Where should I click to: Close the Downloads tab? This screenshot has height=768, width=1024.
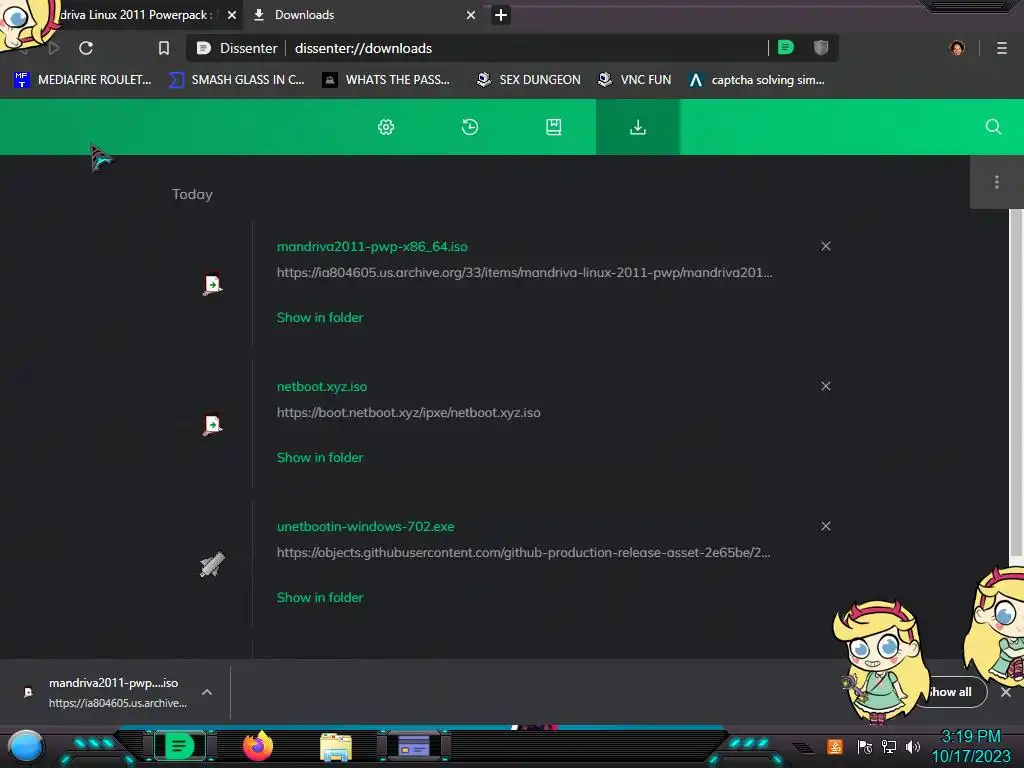coord(471,15)
